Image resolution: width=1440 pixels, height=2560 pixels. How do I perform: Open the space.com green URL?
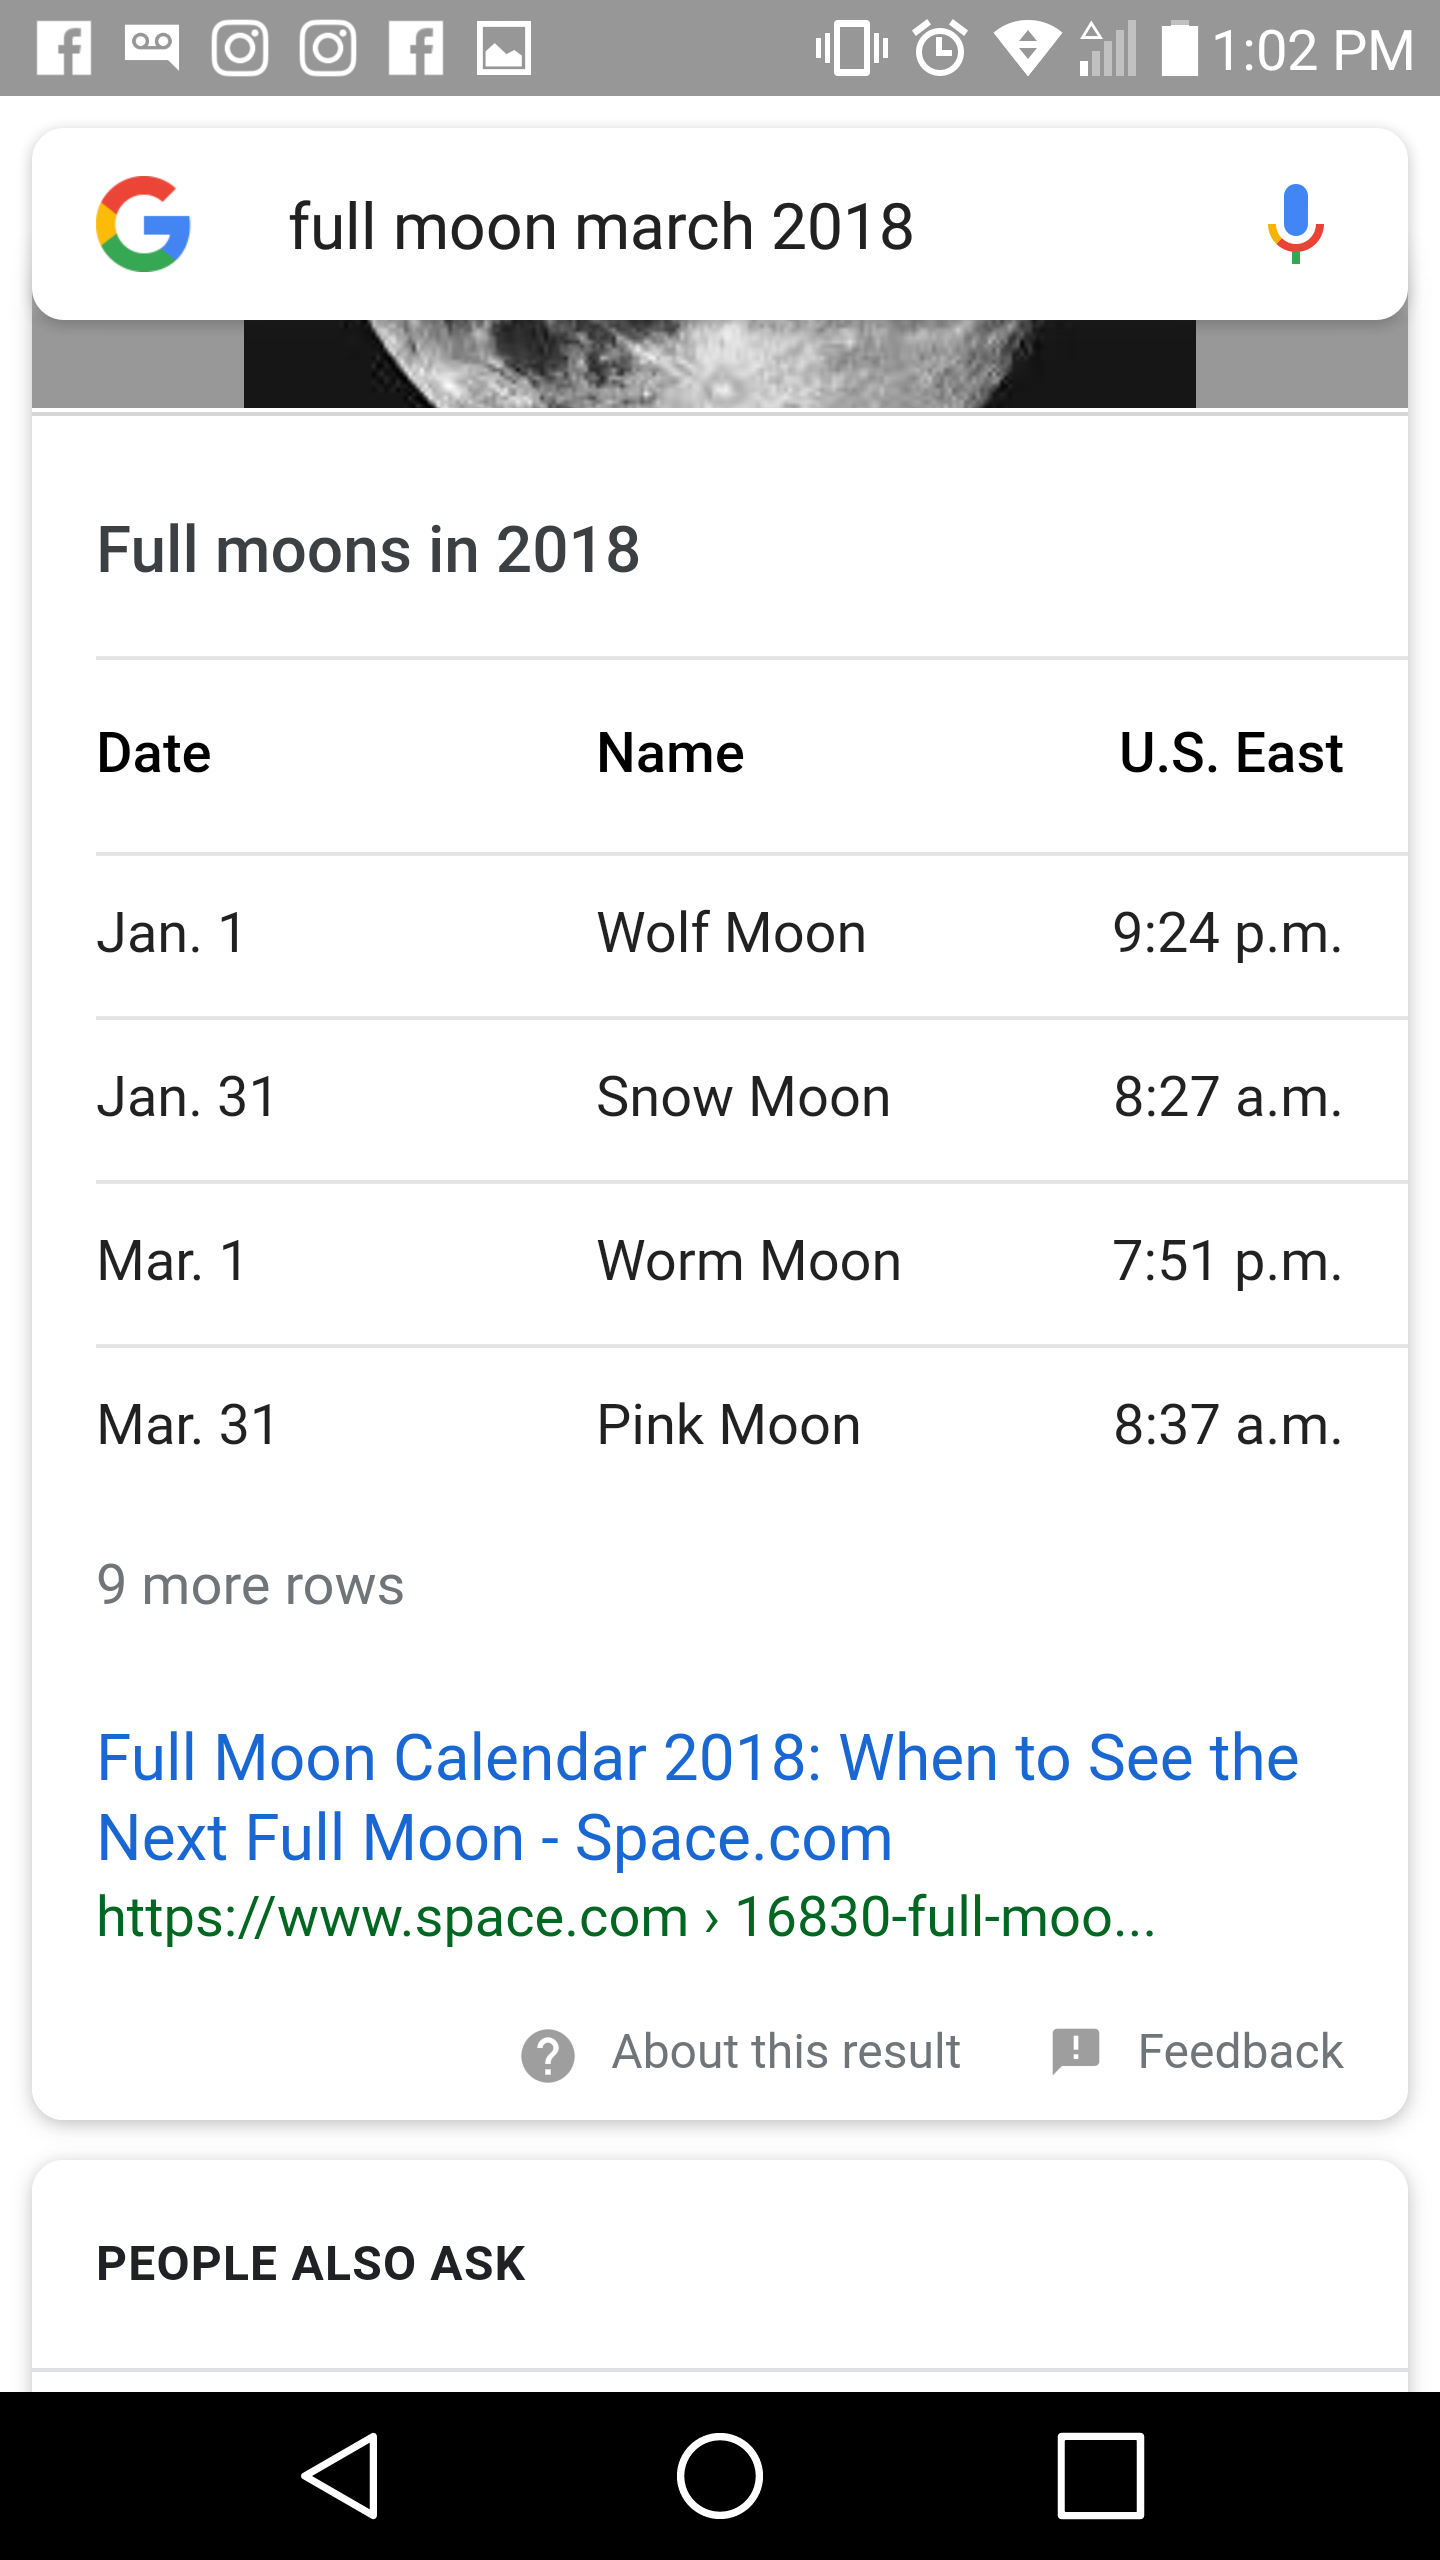pyautogui.click(x=626, y=1917)
